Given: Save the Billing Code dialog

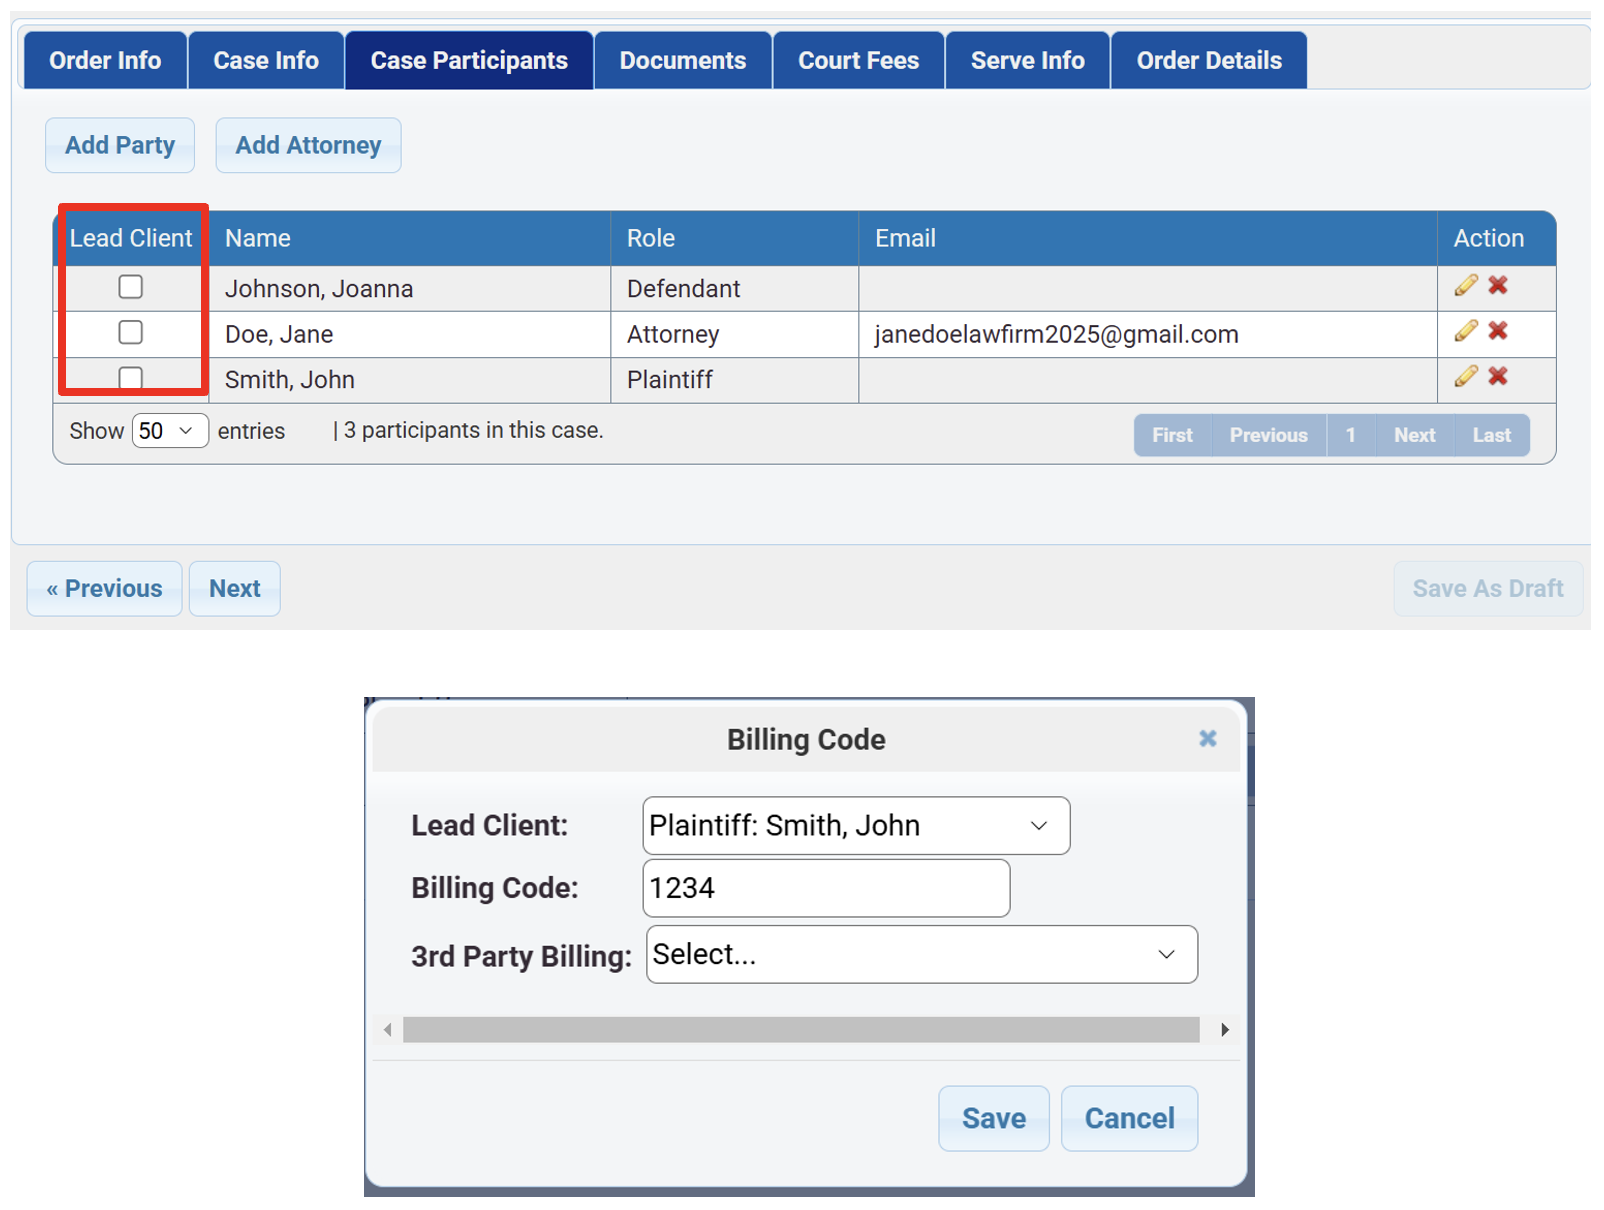Looking at the screenshot, I should click(993, 1118).
